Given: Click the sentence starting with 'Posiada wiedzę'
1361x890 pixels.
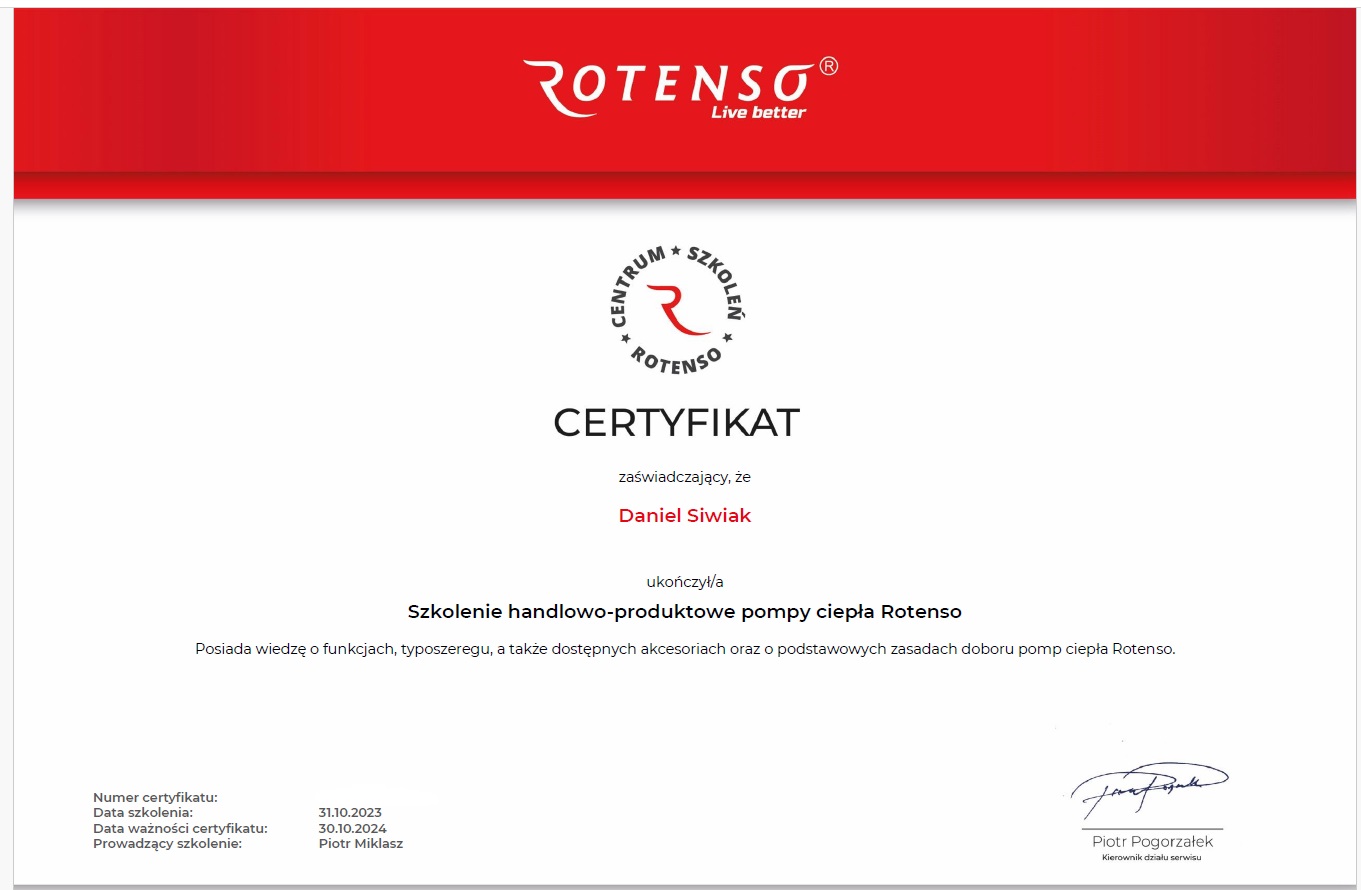Looking at the screenshot, I should point(685,649).
